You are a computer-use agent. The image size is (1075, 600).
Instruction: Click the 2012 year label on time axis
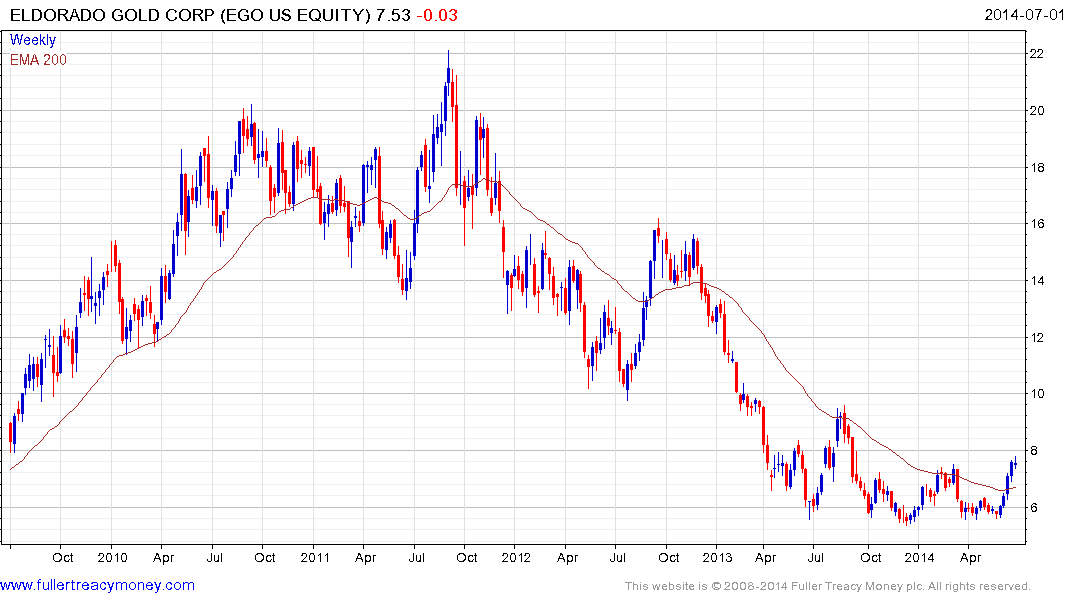pos(516,557)
